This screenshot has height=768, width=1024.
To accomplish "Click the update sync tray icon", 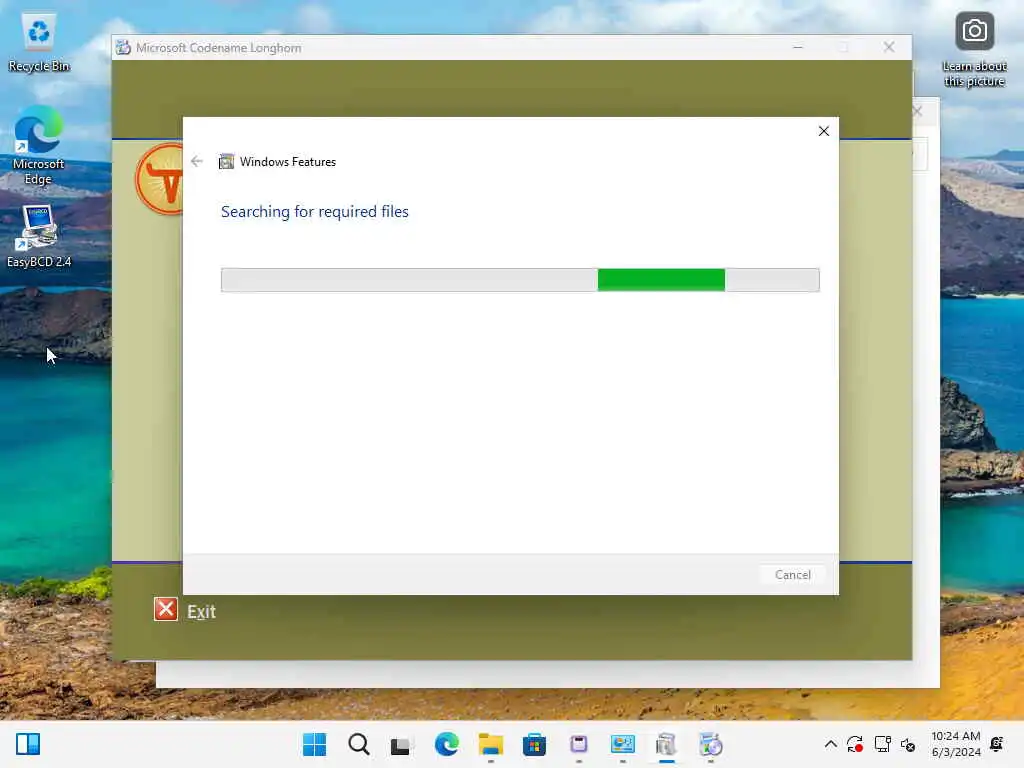I will 855,744.
